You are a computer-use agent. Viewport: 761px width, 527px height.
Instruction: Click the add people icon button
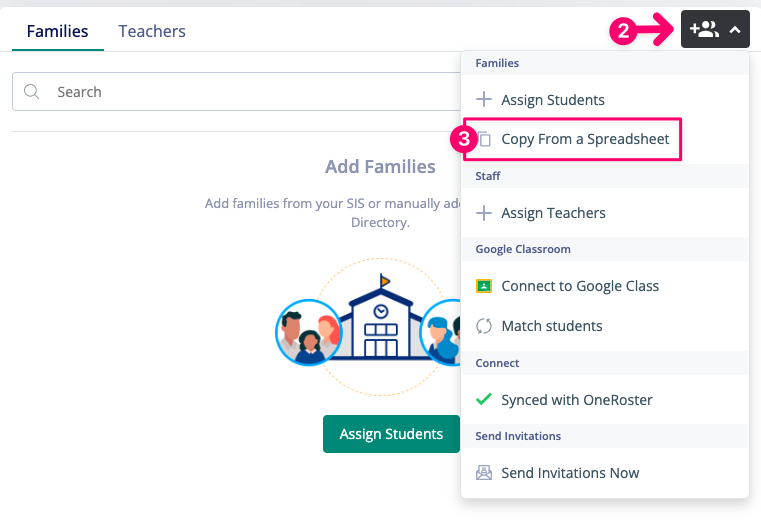point(704,30)
